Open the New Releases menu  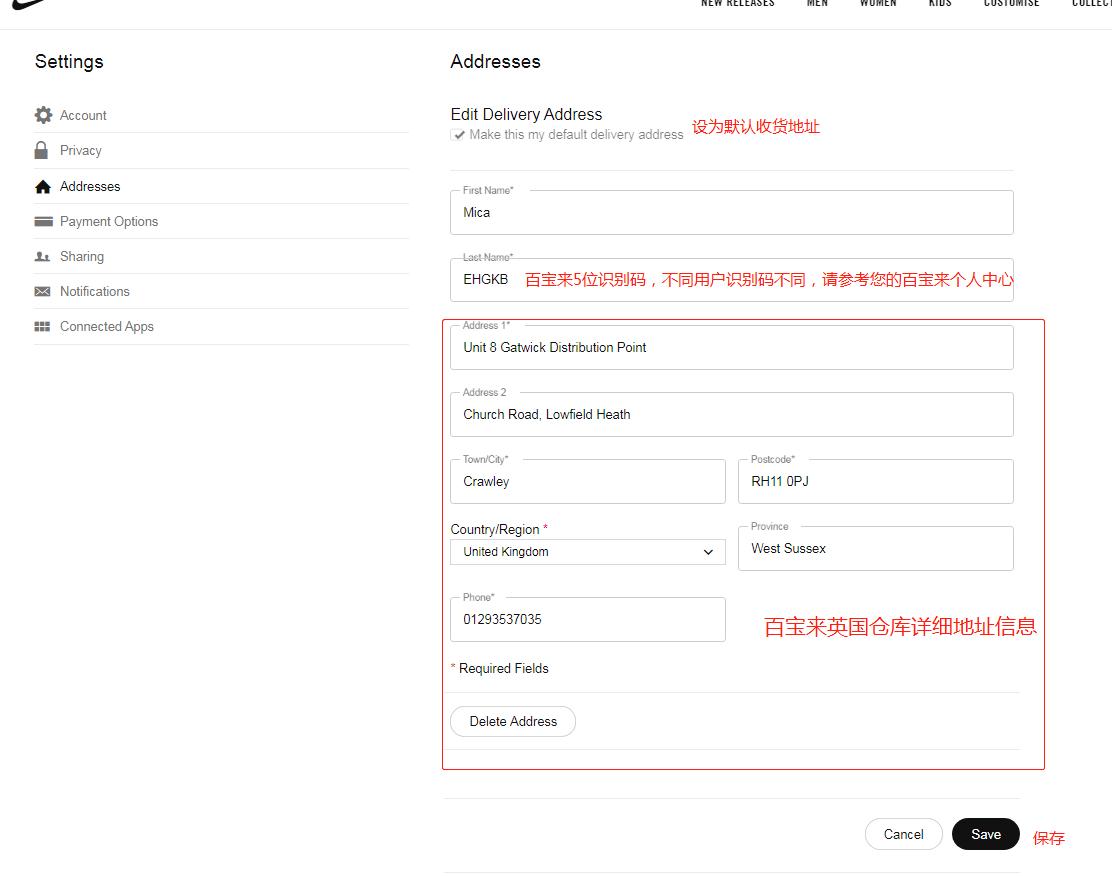[x=737, y=4]
